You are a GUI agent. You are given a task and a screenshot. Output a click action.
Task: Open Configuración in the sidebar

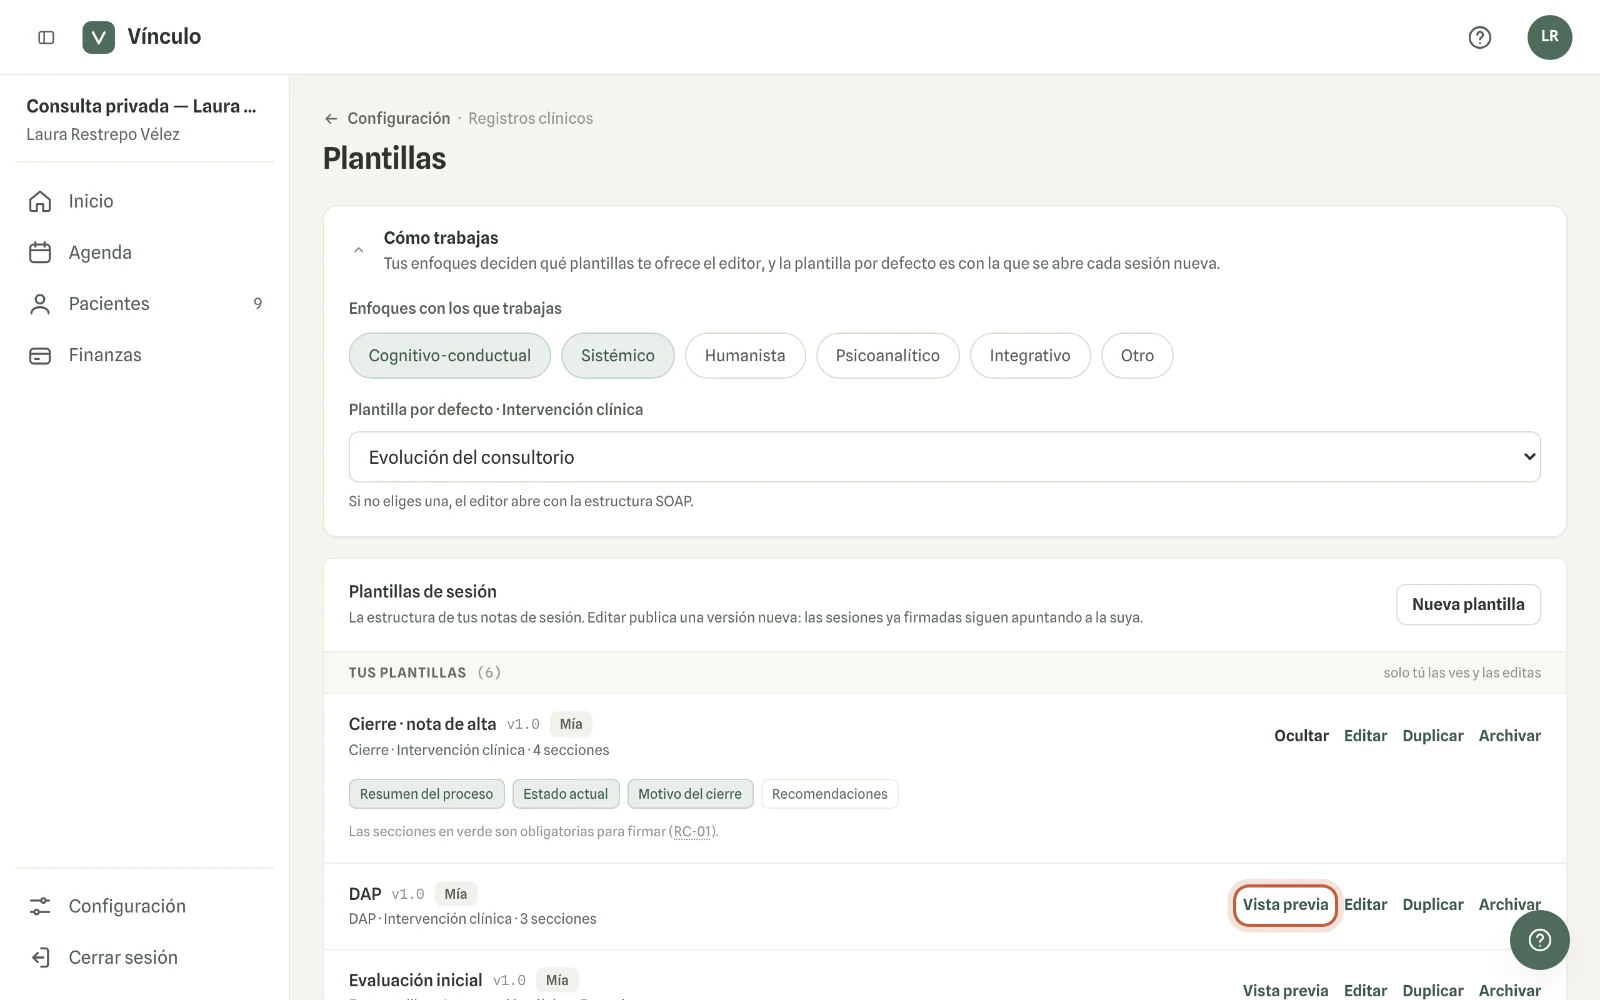coord(144,906)
